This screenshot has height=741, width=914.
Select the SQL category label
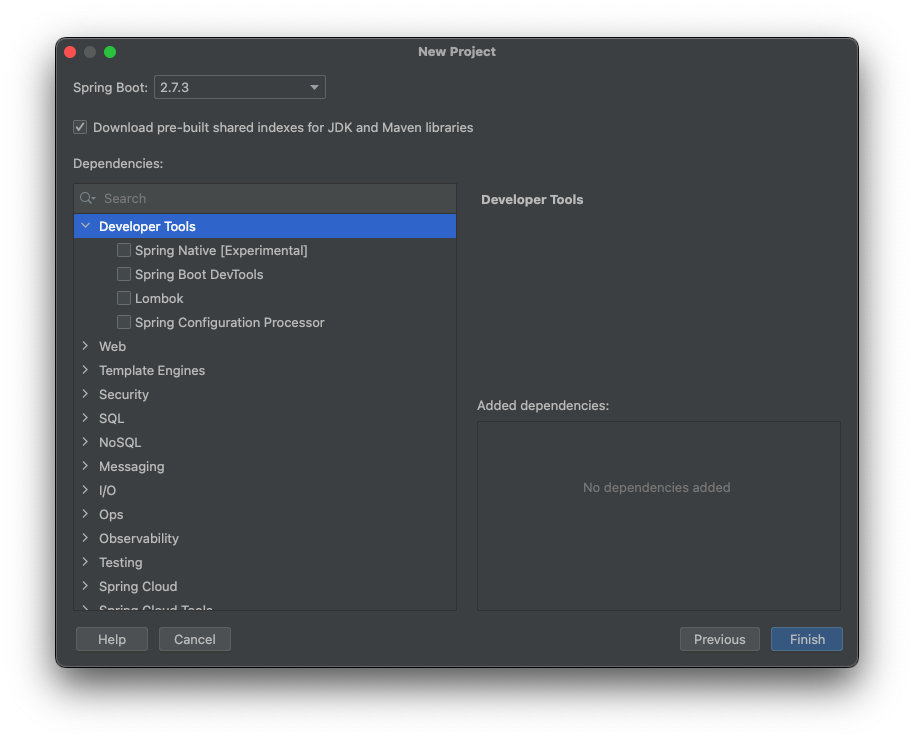coord(111,419)
